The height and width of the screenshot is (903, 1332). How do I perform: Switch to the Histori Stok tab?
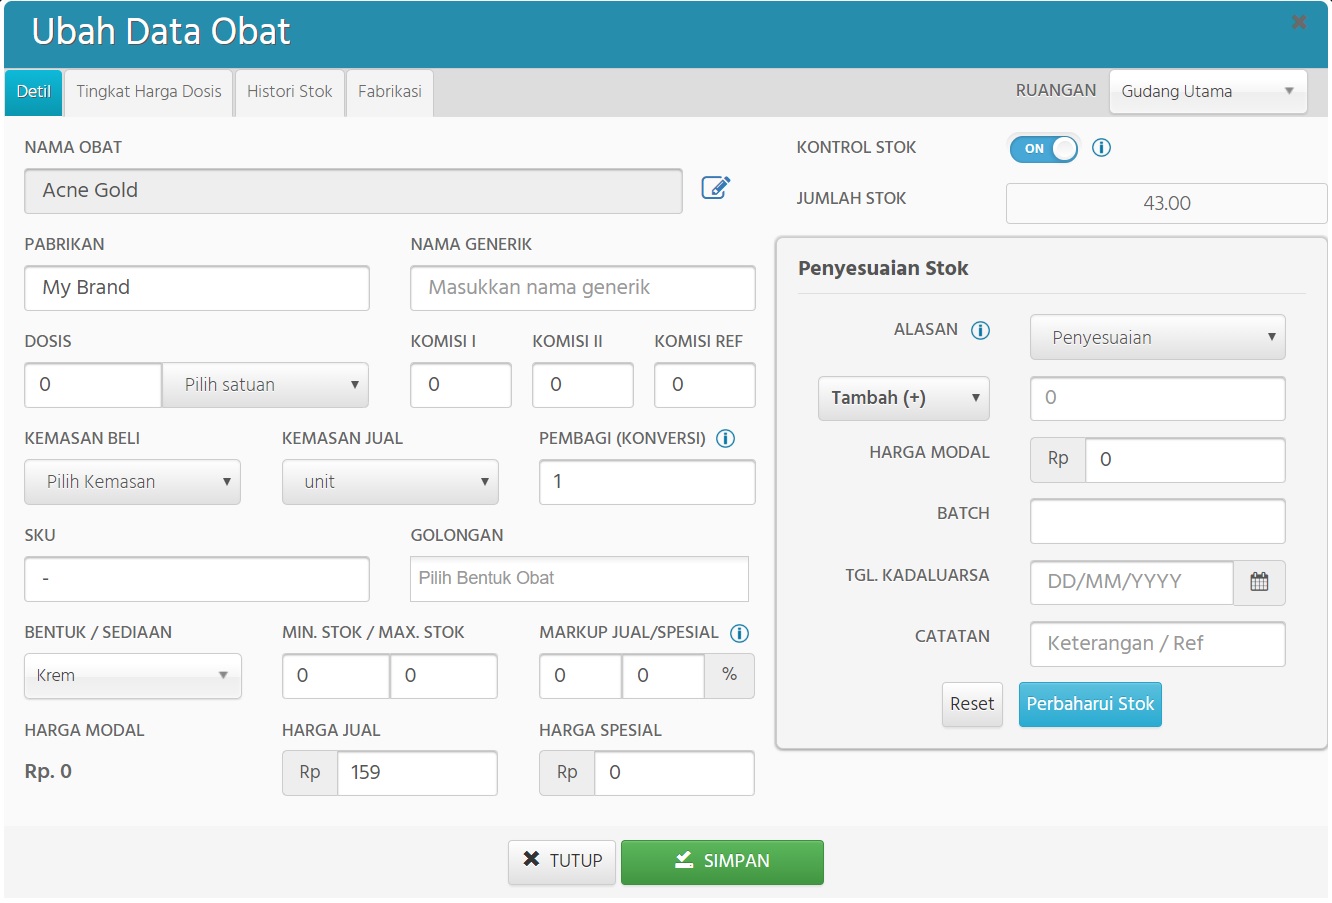(289, 91)
